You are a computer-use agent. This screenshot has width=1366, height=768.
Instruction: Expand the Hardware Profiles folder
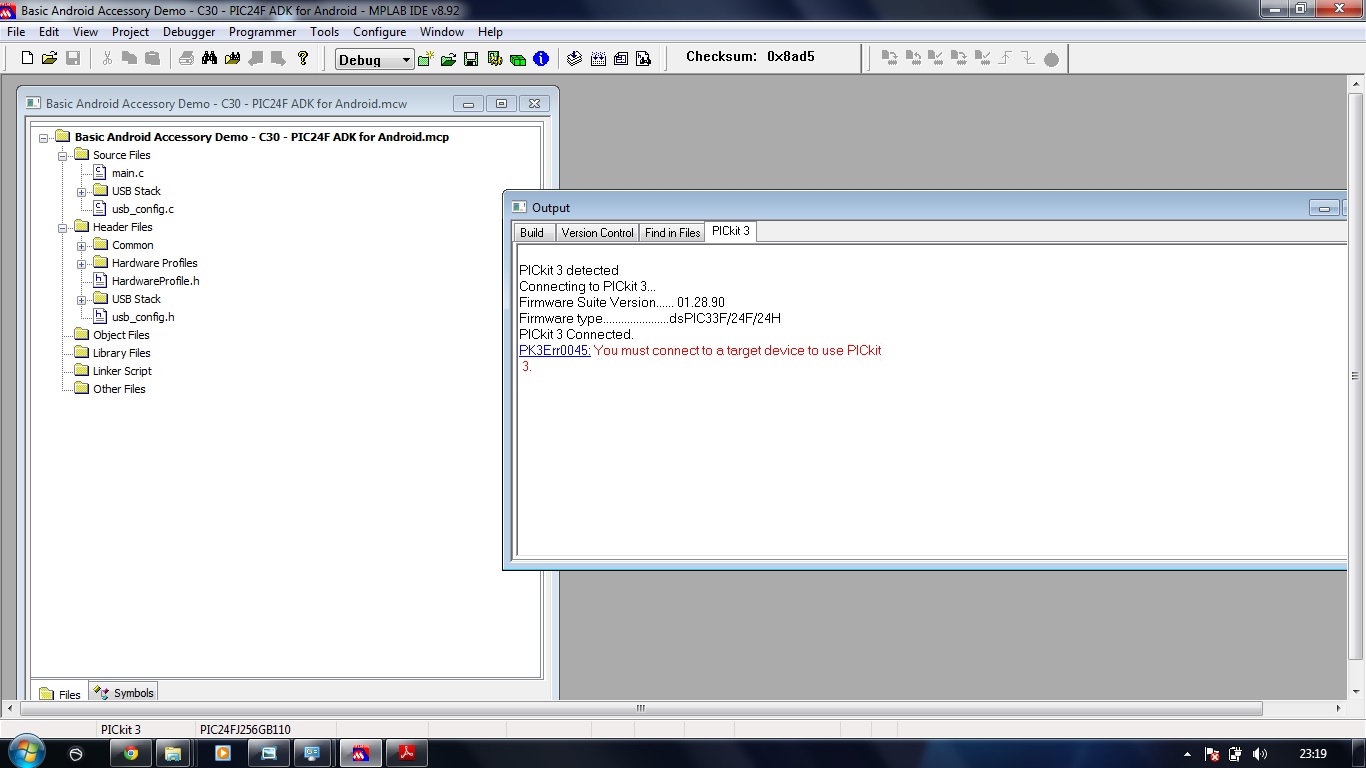[x=82, y=264]
